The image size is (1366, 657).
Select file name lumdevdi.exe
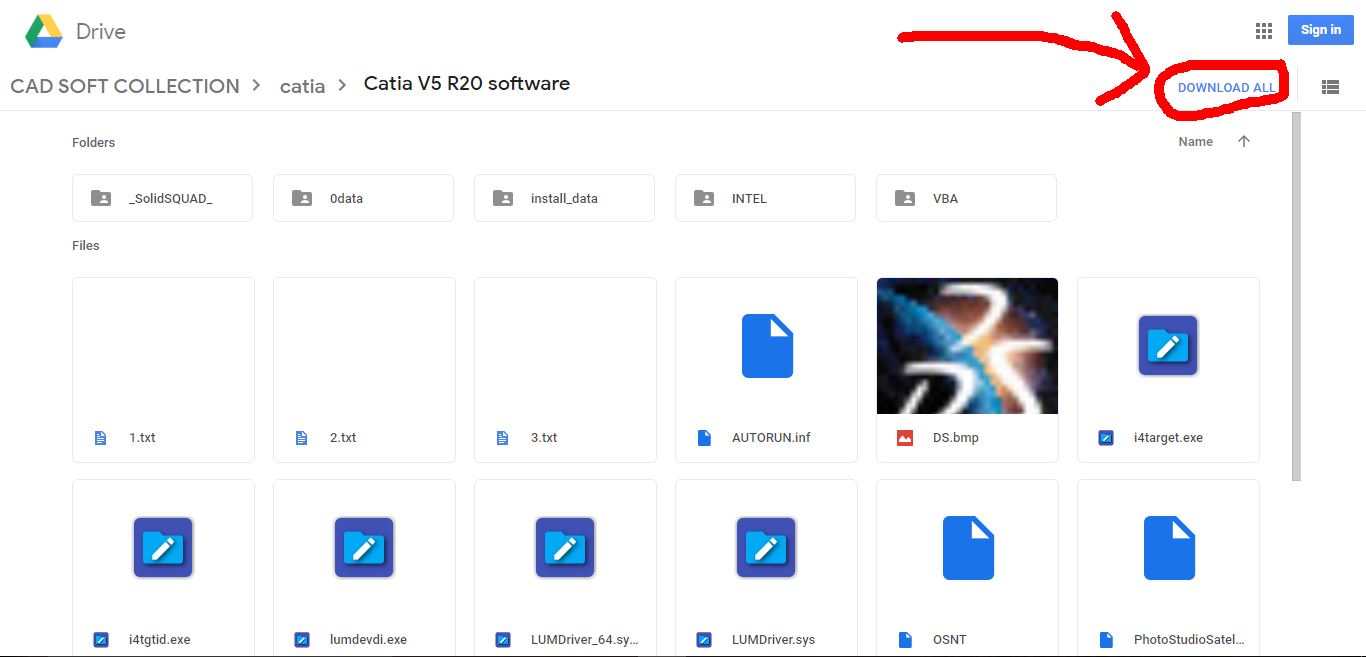point(368,640)
